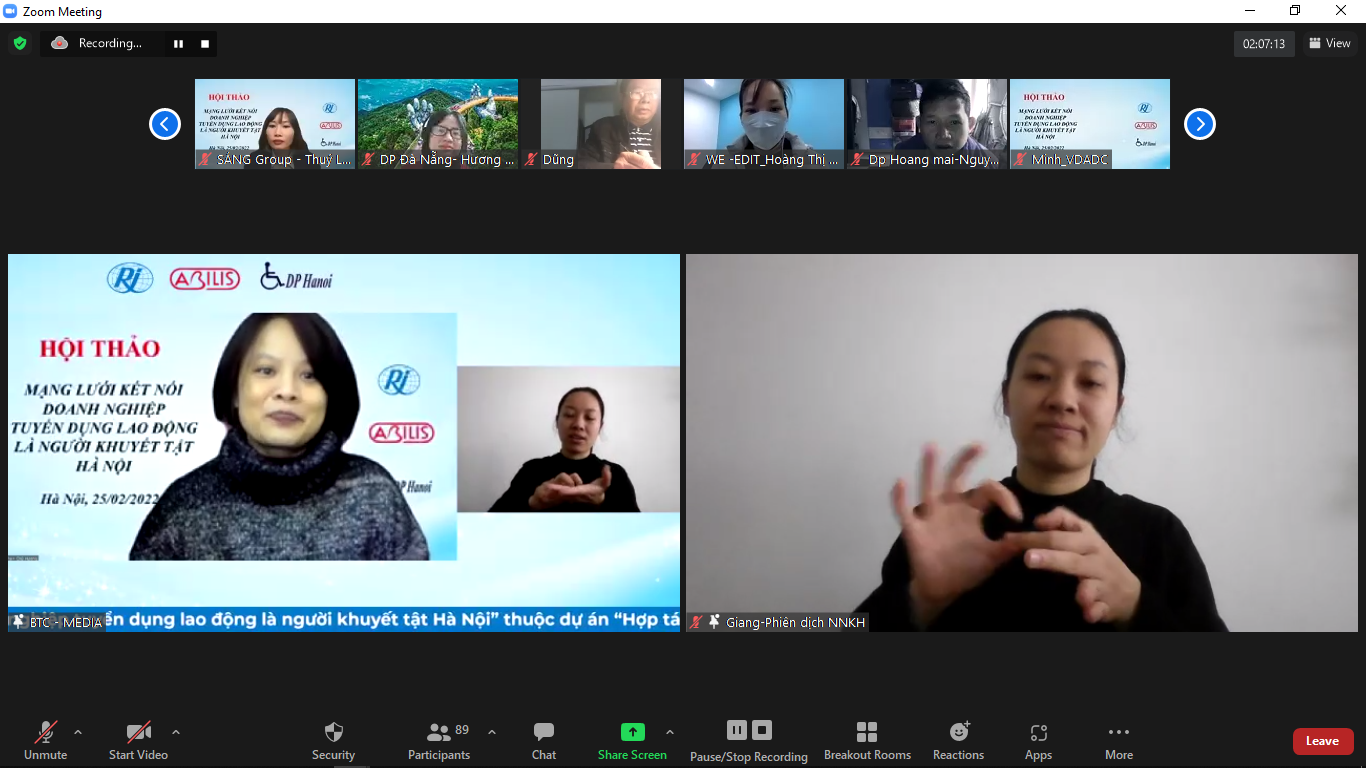Open Breakout Rooms
This screenshot has height=768, width=1366.
point(867,741)
